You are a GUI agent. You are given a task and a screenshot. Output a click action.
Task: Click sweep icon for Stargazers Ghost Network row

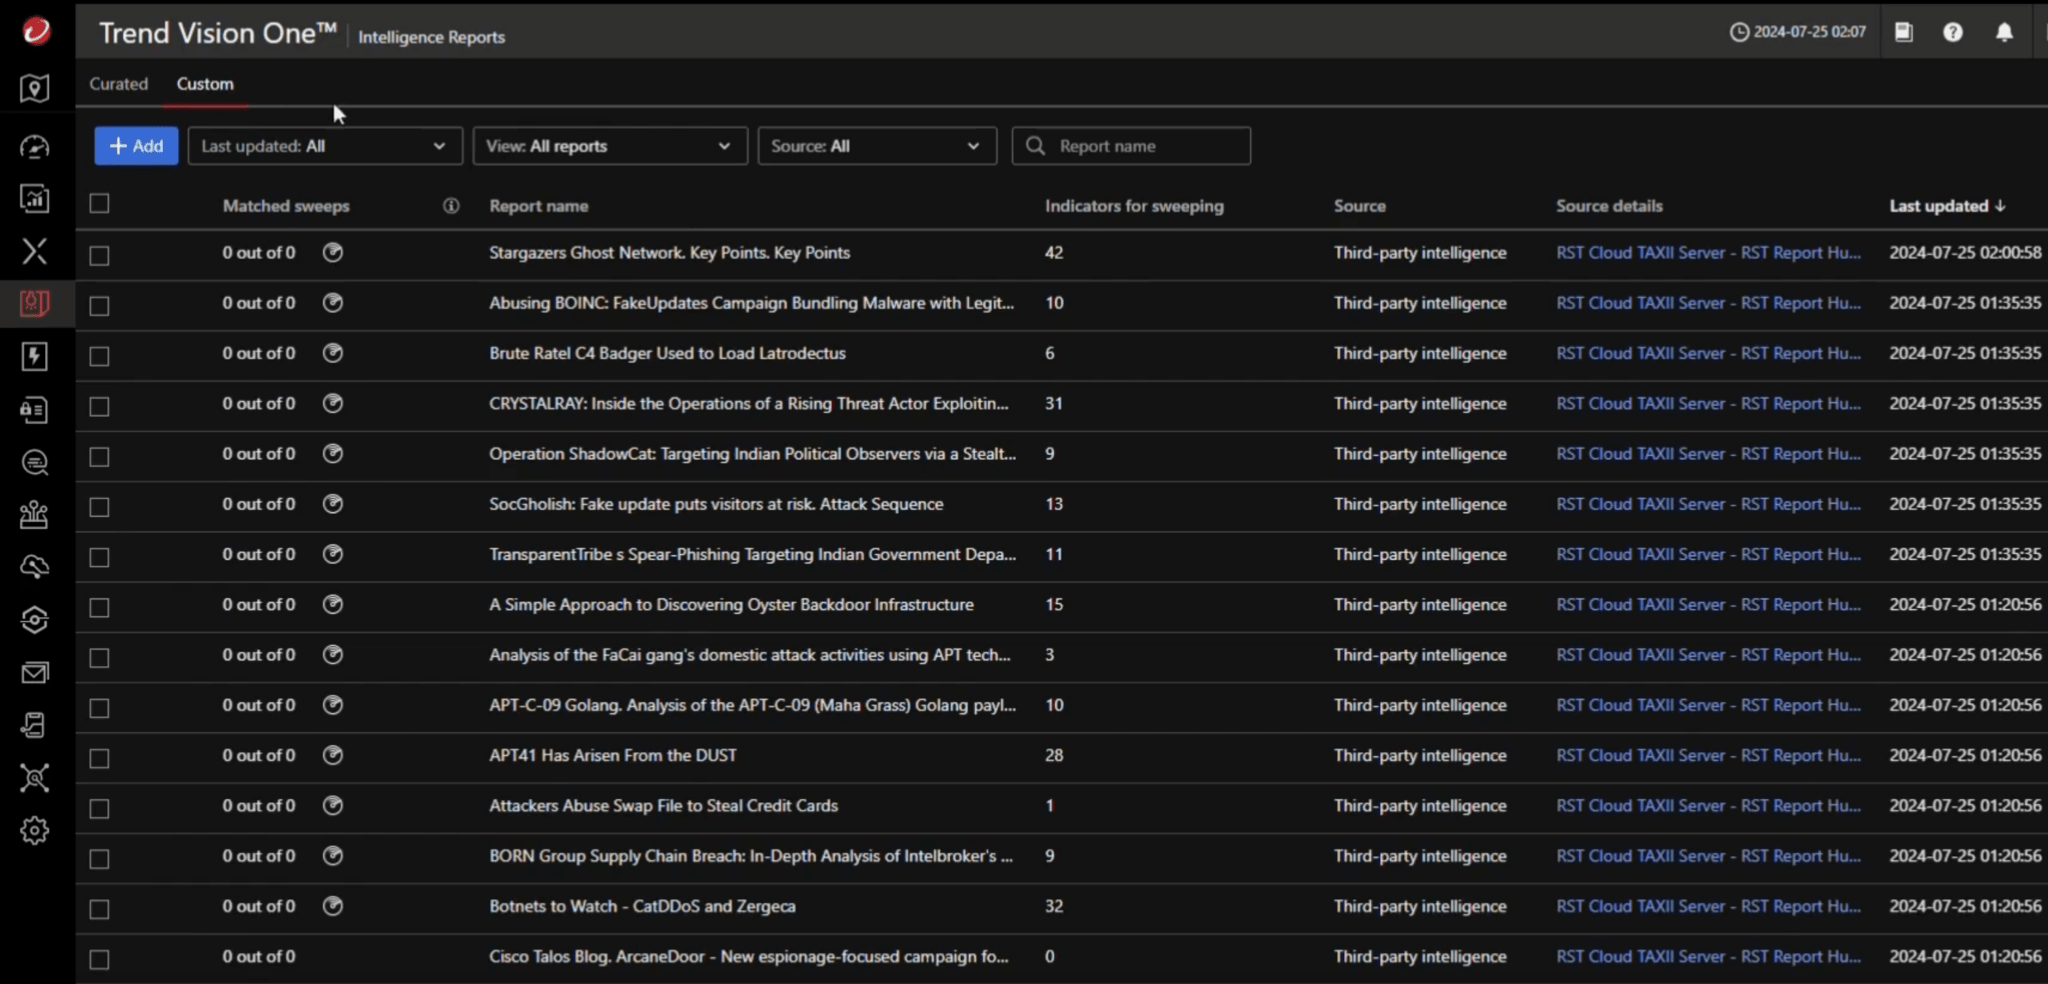point(333,253)
